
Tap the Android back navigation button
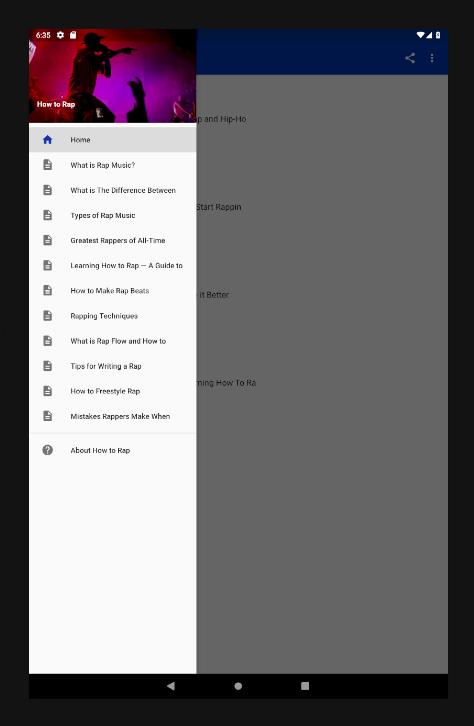[x=171, y=686]
